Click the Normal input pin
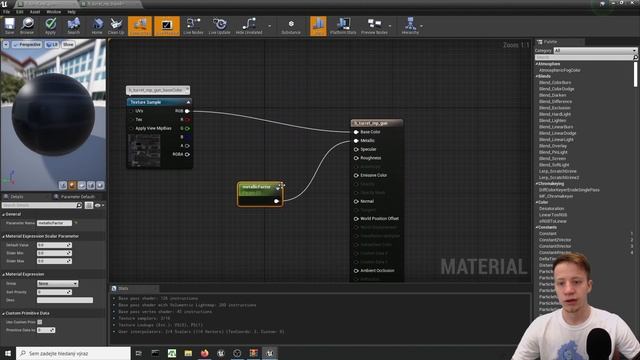The height and width of the screenshot is (360, 640). coord(356,201)
